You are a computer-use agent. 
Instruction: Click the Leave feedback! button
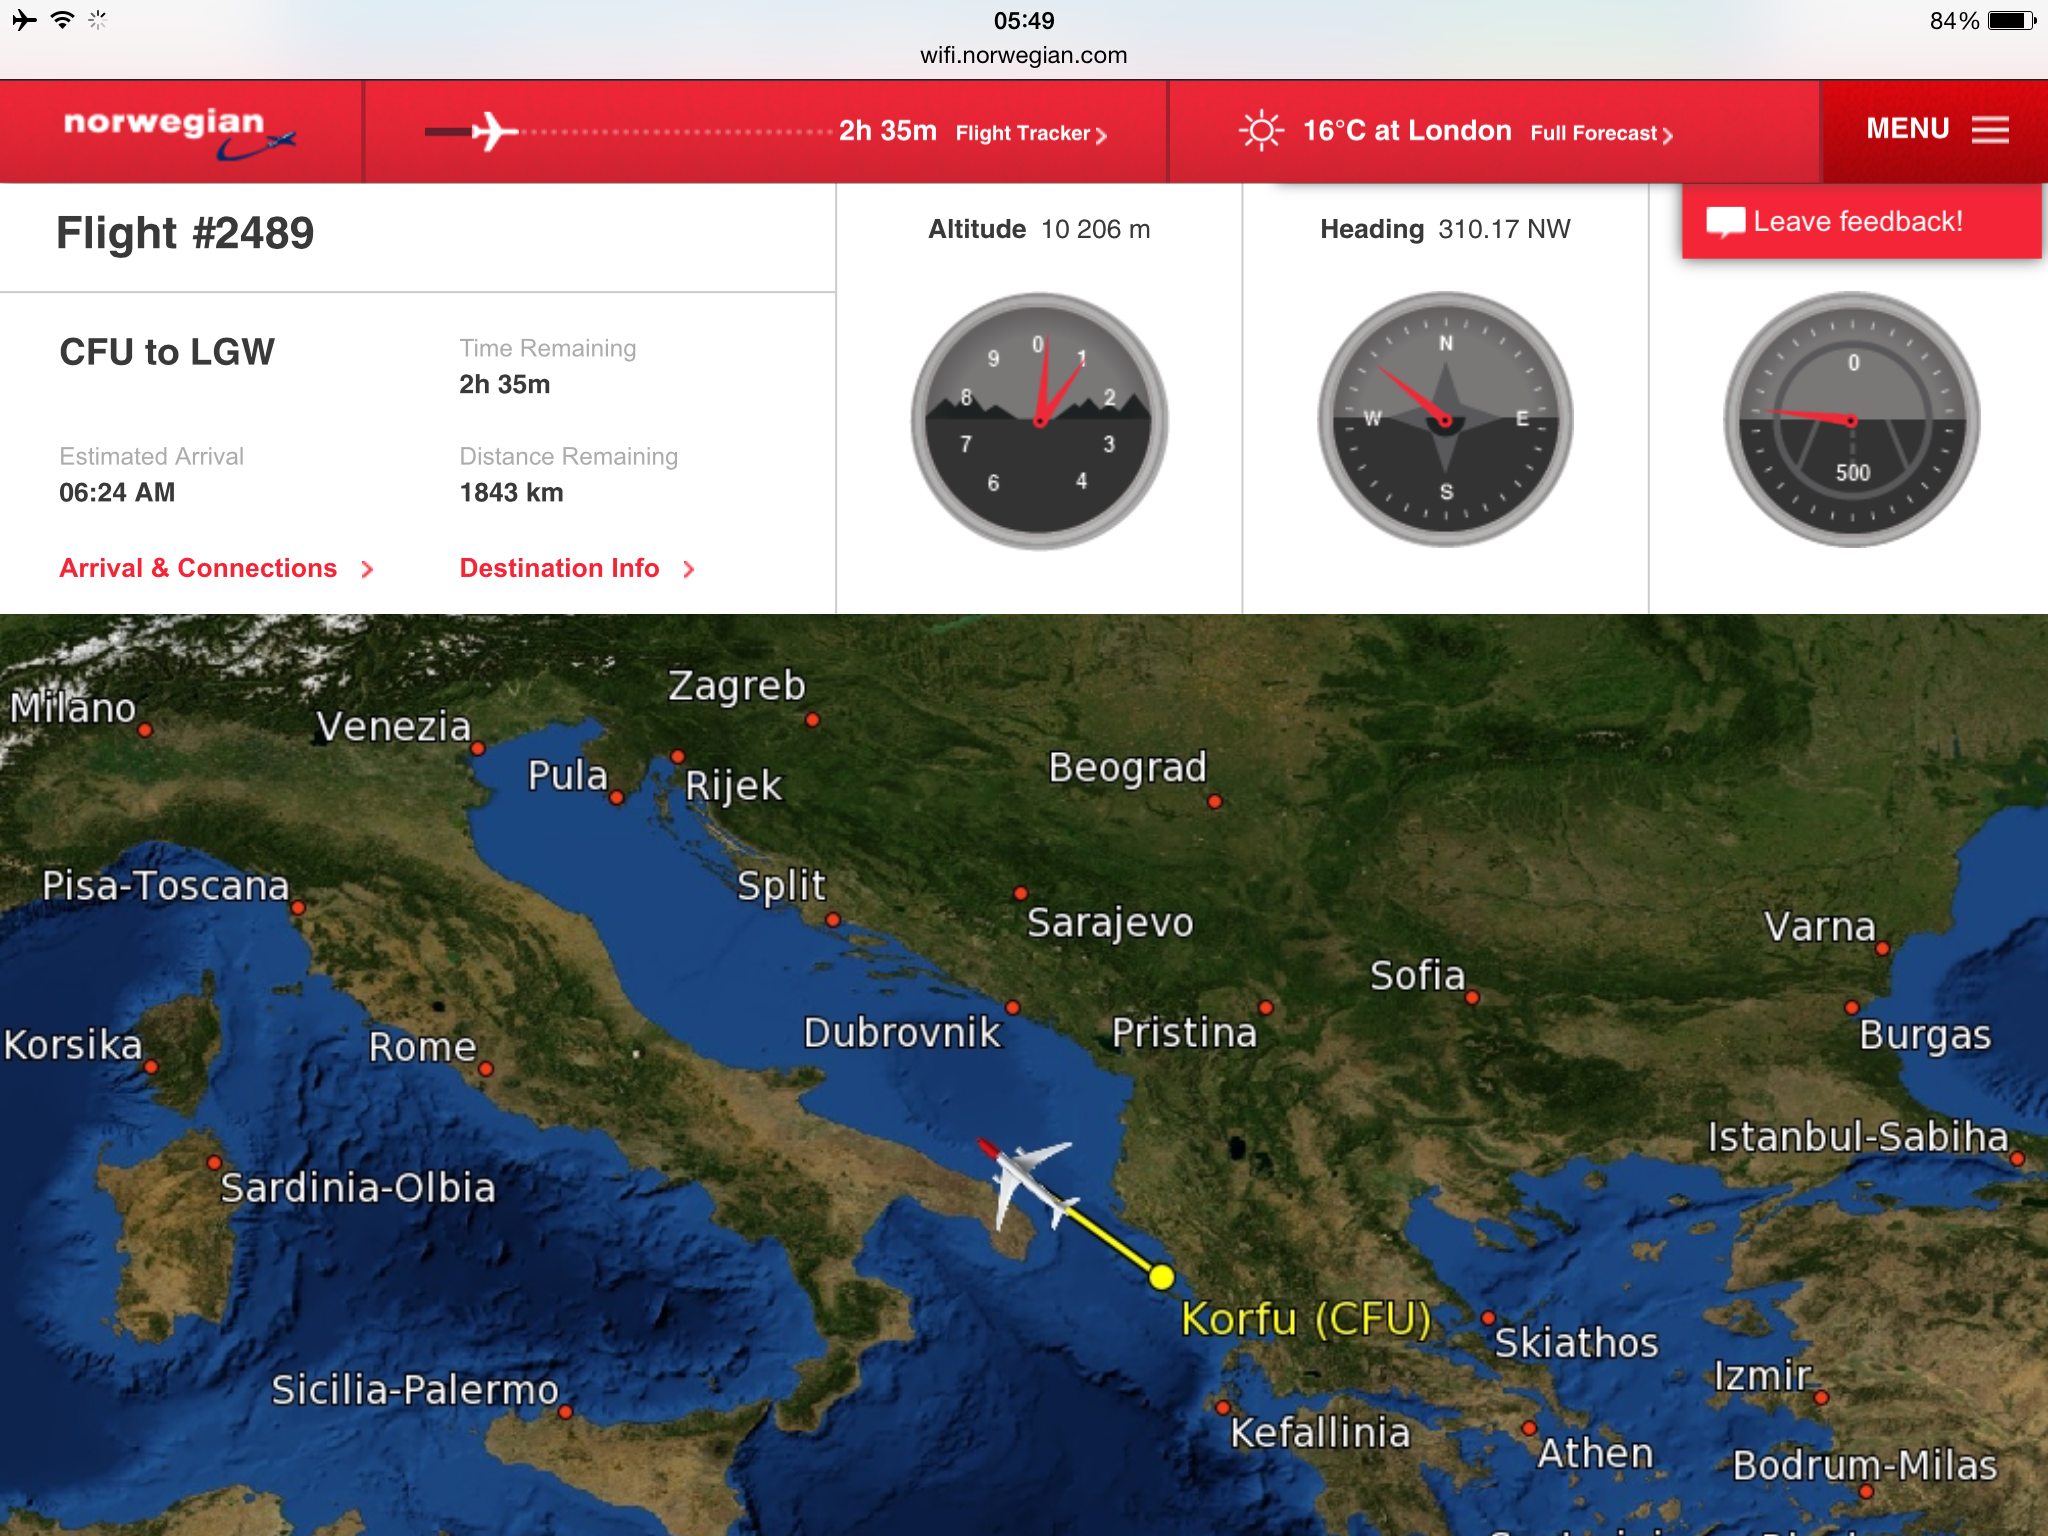click(x=1860, y=222)
